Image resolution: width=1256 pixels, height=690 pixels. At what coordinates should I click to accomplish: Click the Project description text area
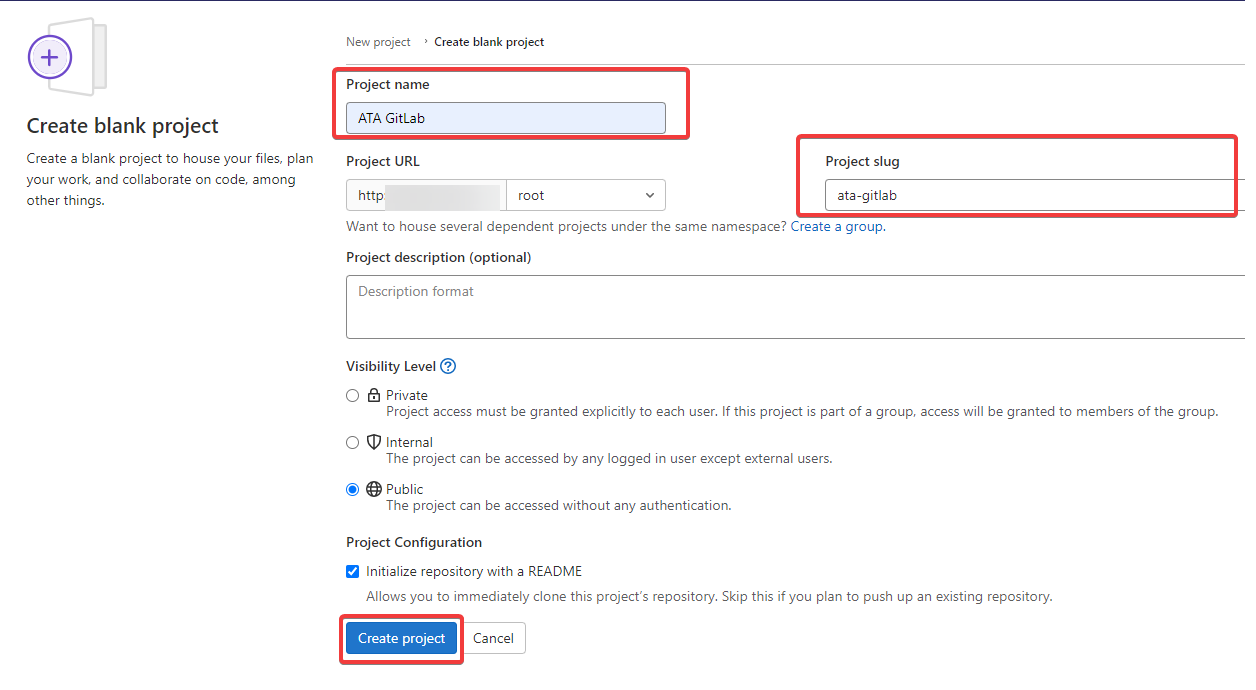[x=796, y=307]
